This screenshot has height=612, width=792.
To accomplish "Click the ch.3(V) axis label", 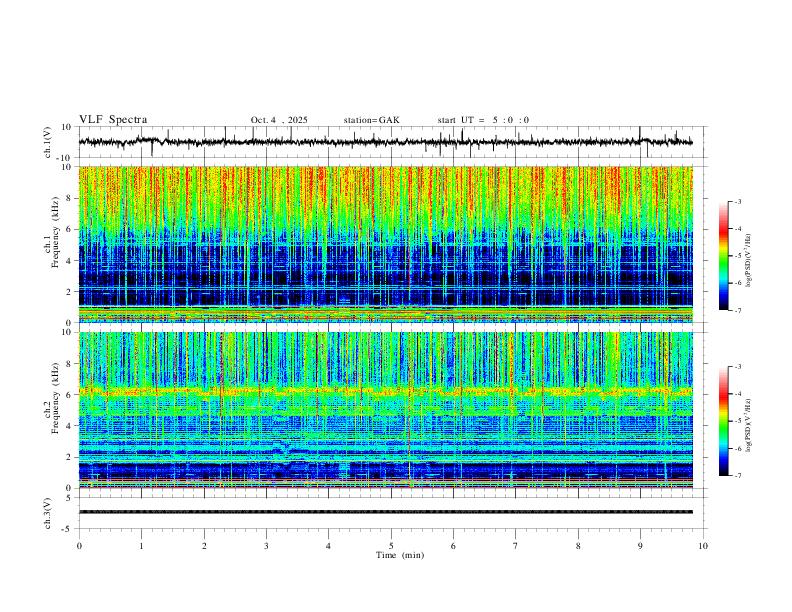I will [48, 513].
